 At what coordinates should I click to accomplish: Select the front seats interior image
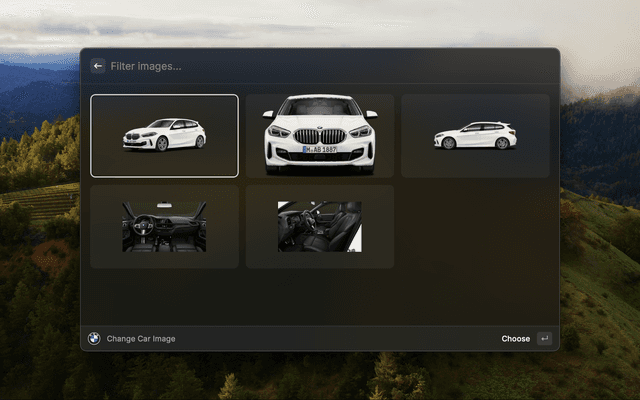[x=319, y=226]
